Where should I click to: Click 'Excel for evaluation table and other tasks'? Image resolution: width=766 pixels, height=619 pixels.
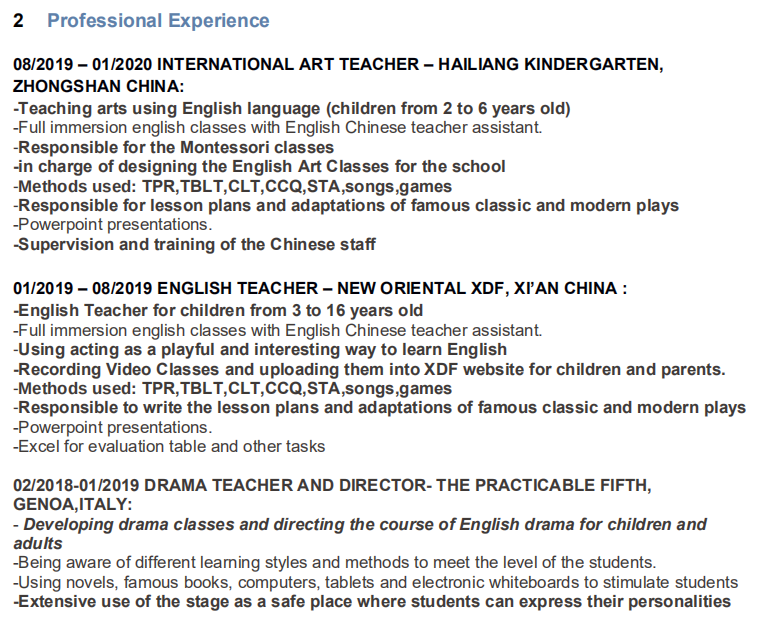[x=169, y=446]
